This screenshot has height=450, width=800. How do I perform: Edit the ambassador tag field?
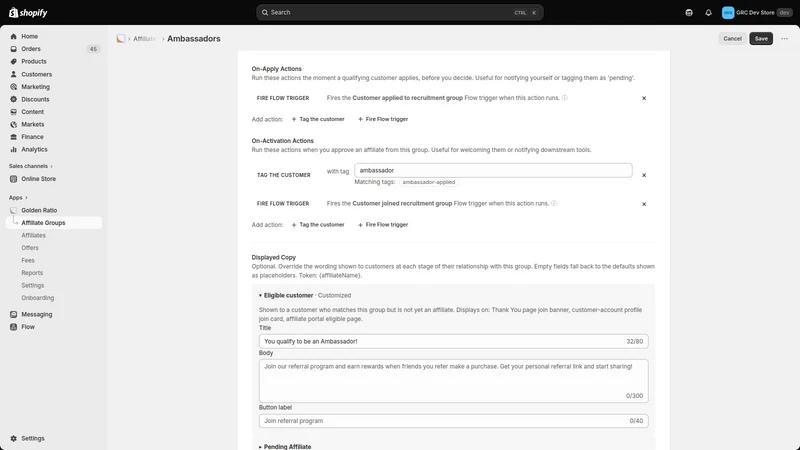click(x=493, y=170)
